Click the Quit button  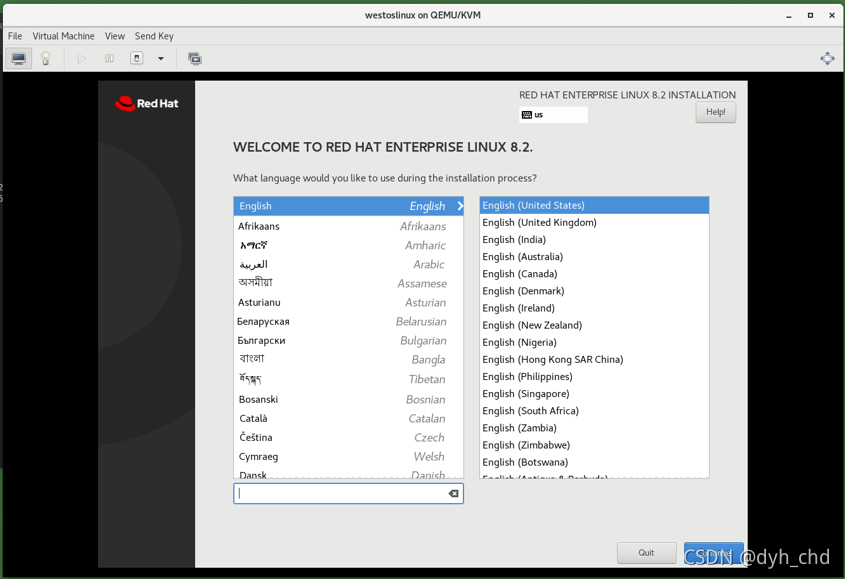click(646, 553)
